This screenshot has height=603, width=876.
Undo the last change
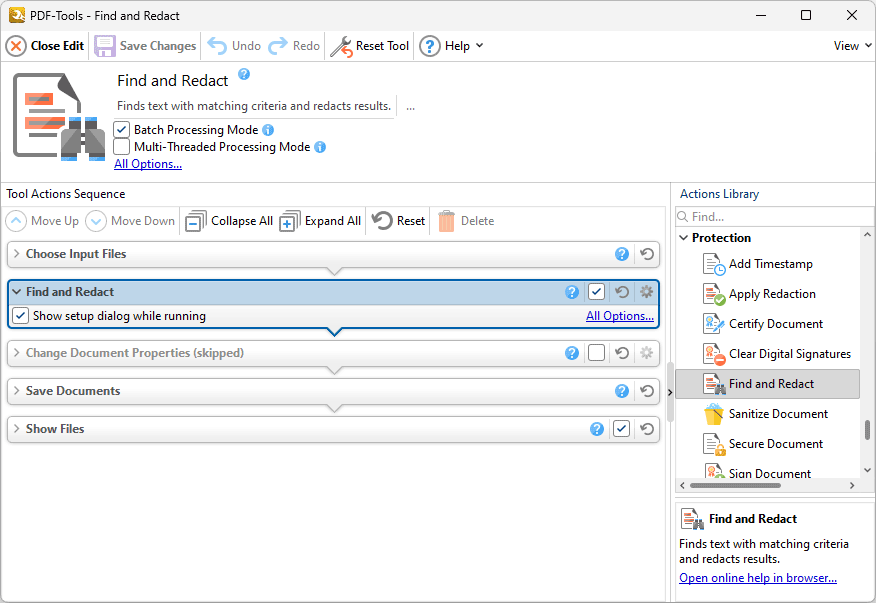tap(234, 46)
